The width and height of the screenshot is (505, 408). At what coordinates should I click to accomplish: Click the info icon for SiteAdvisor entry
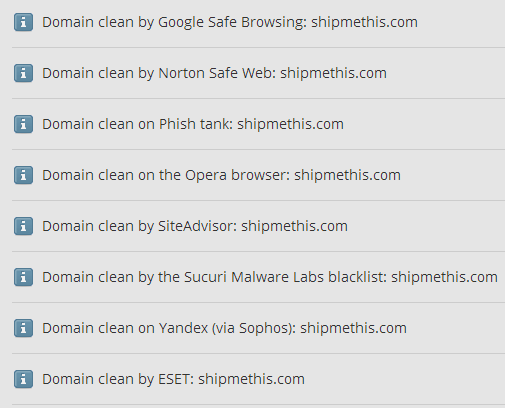click(23, 226)
